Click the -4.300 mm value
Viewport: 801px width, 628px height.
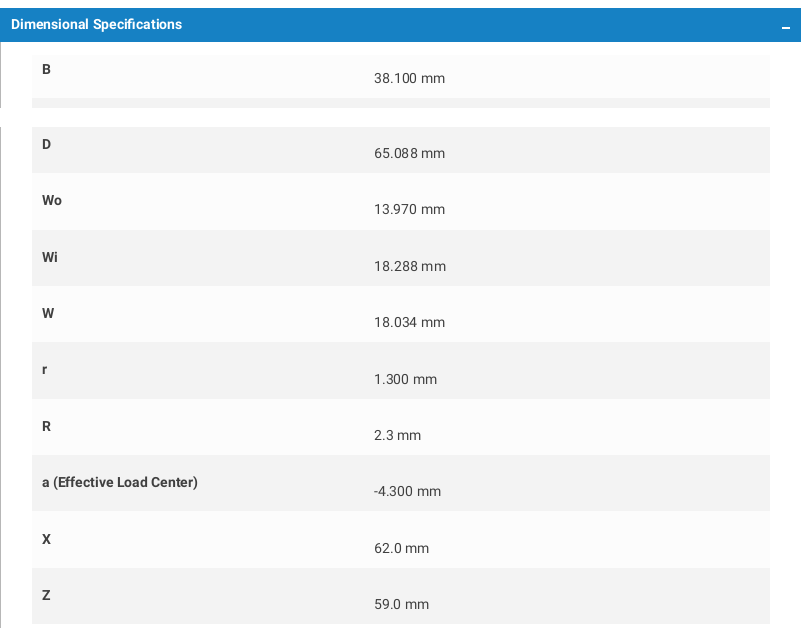coord(407,492)
